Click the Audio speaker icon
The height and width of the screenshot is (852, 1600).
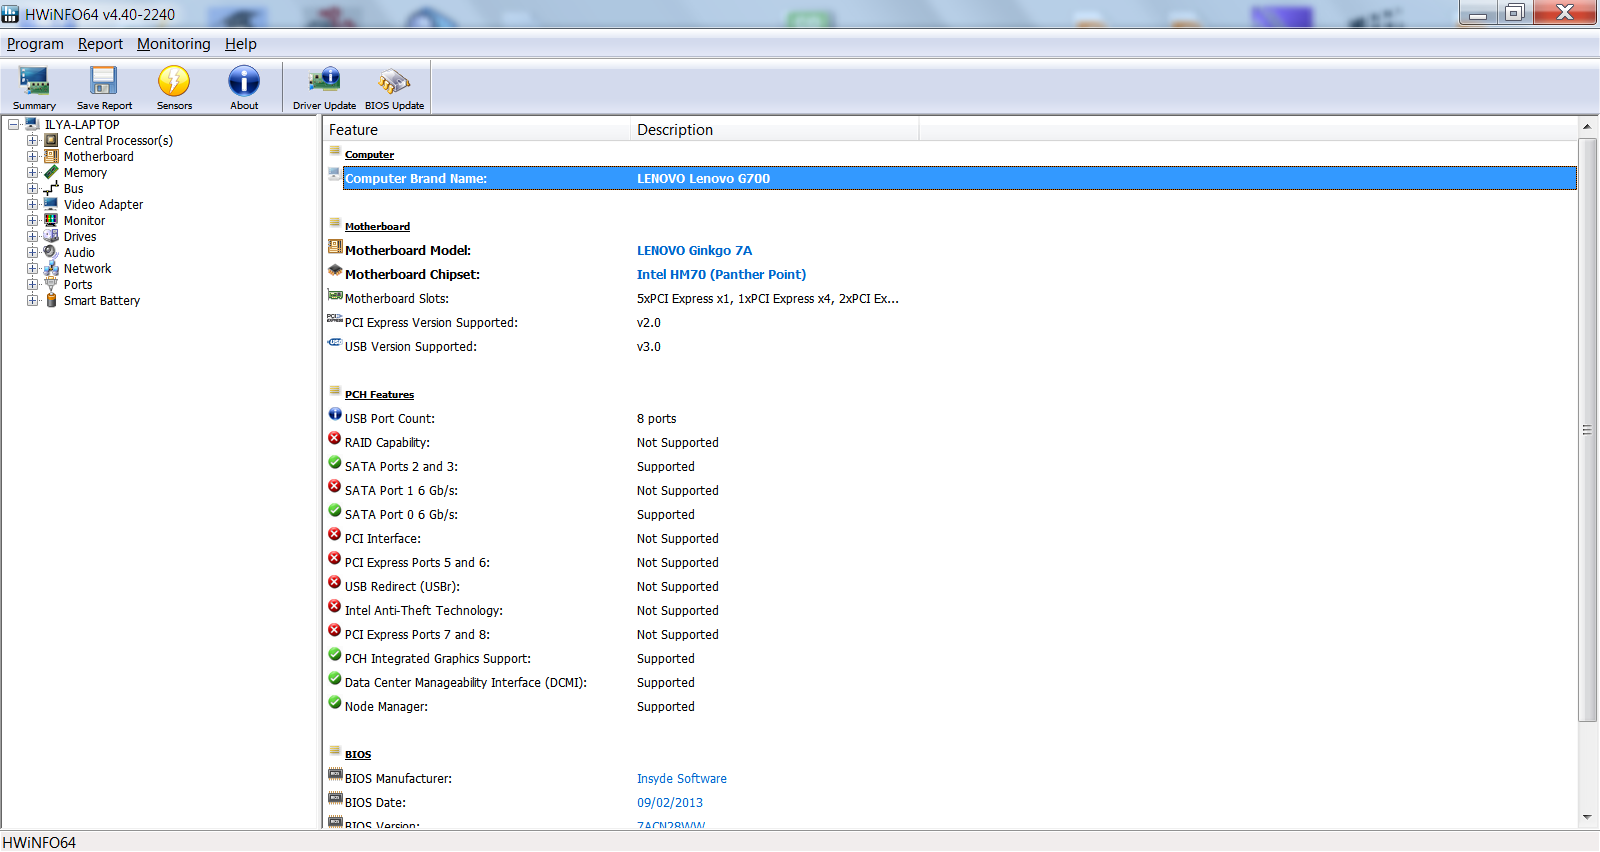pos(51,253)
